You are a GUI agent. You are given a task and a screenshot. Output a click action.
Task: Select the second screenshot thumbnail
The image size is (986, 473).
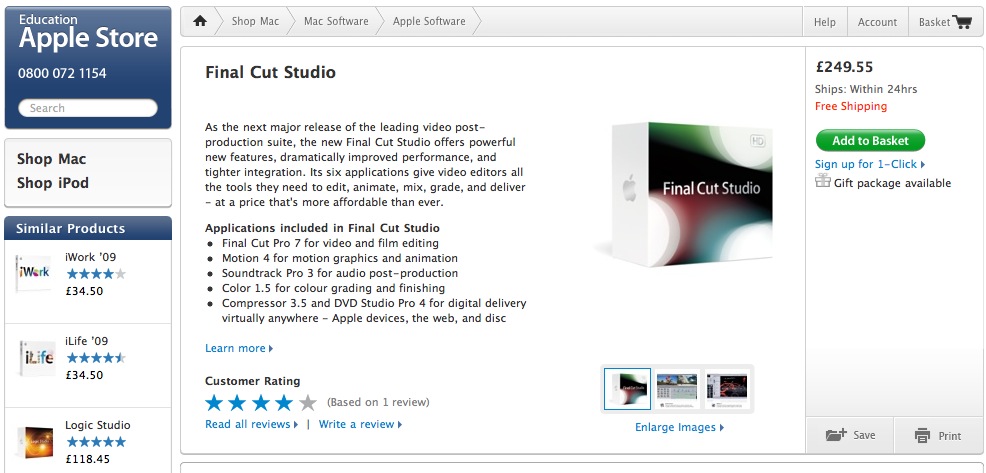pyautogui.click(x=677, y=389)
